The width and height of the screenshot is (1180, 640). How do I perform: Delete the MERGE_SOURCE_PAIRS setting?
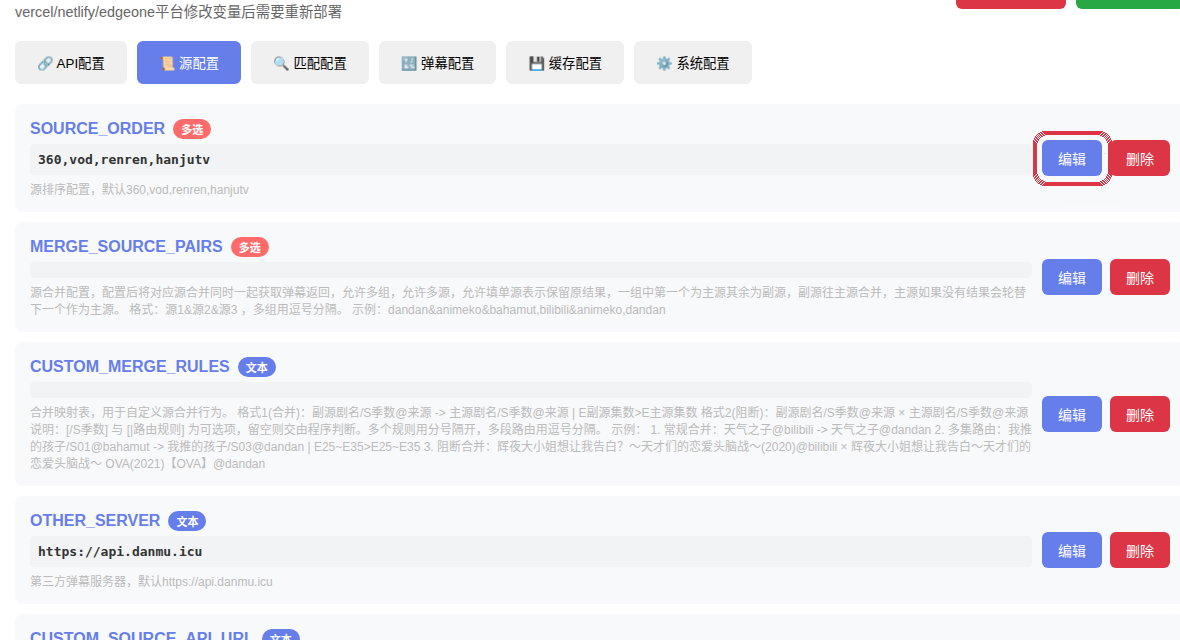[1139, 277]
